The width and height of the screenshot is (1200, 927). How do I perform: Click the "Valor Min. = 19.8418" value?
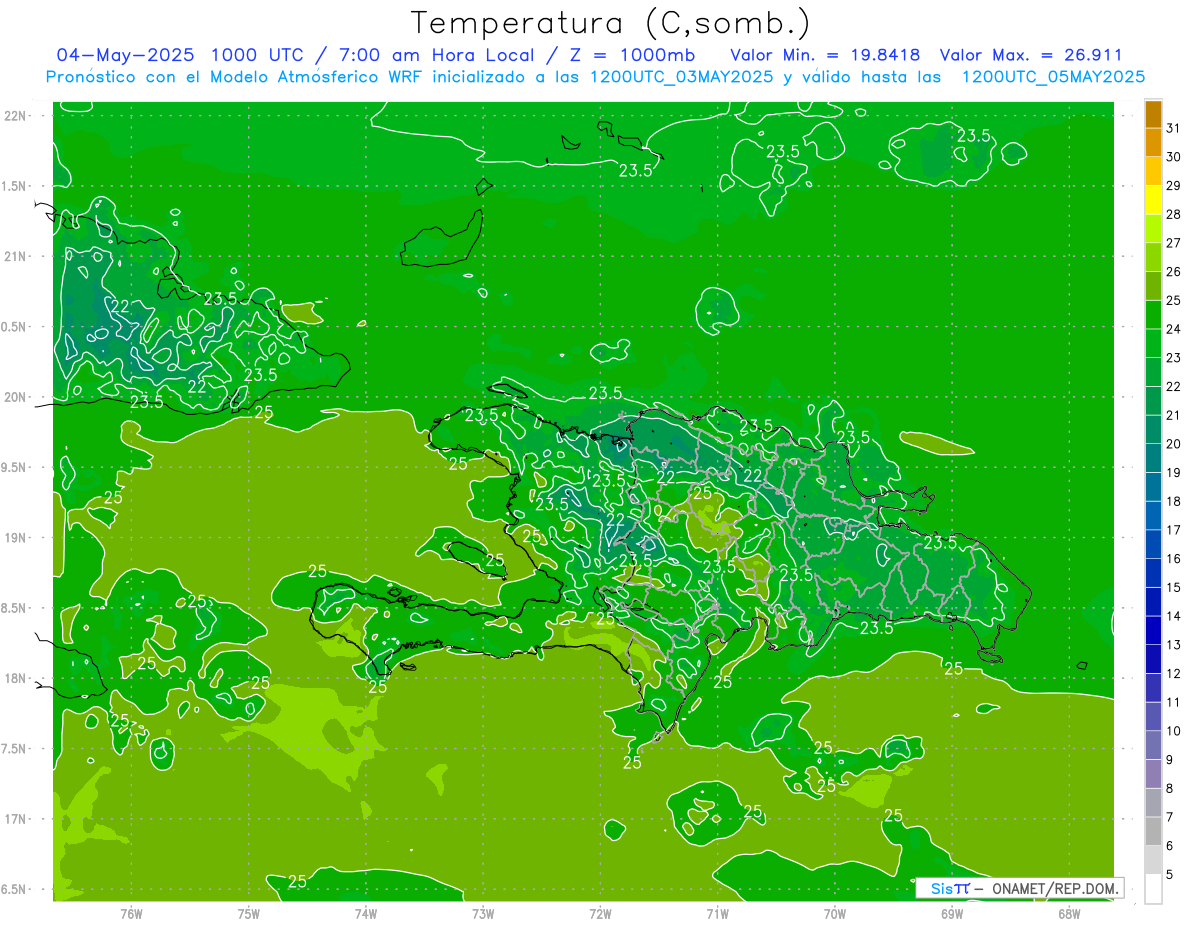coord(826,55)
